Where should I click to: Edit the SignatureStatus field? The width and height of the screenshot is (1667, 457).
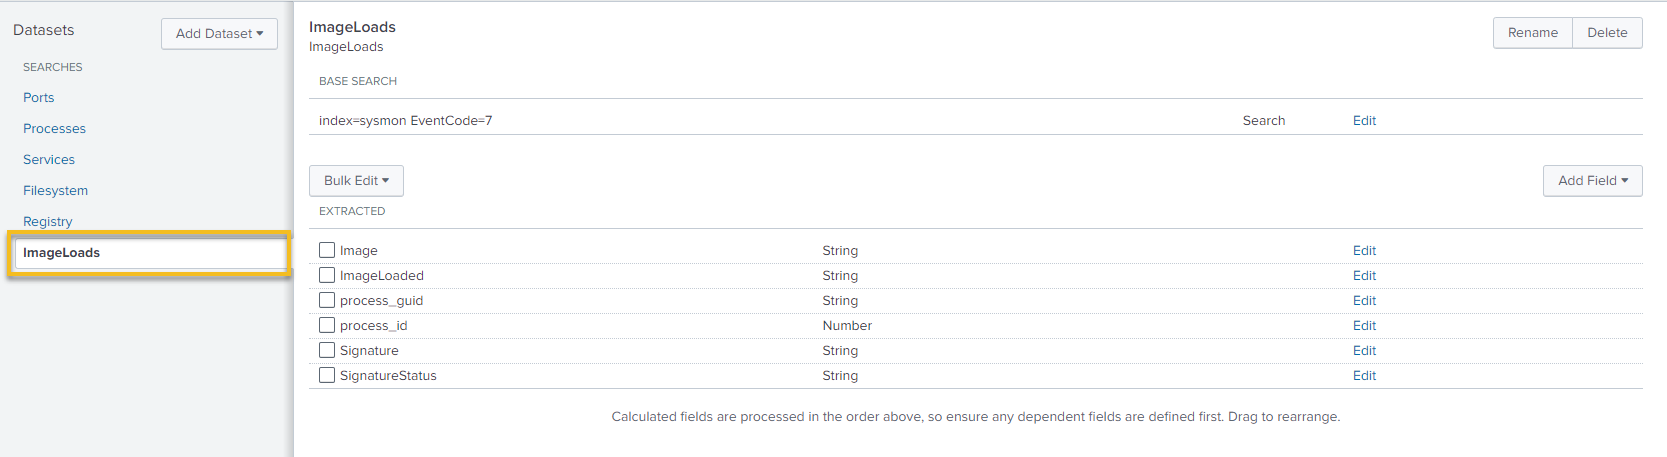tap(1364, 376)
